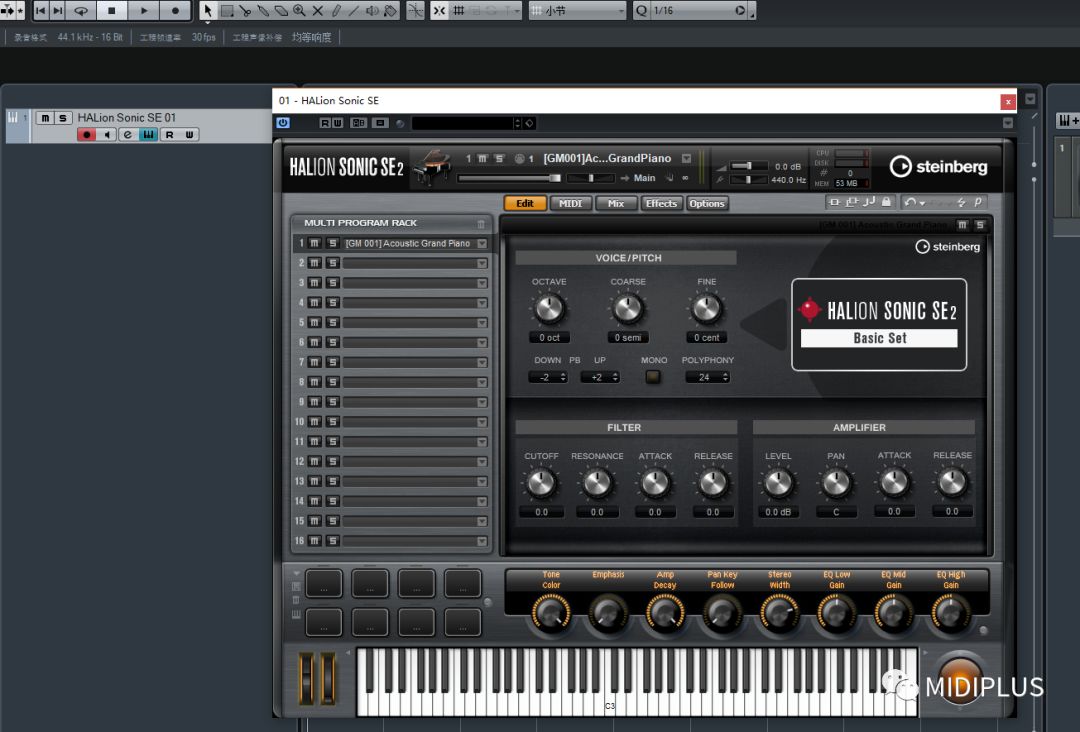Open the slot 1 program dropdown arrow
Viewport: 1080px width, 732px height.
tap(482, 243)
